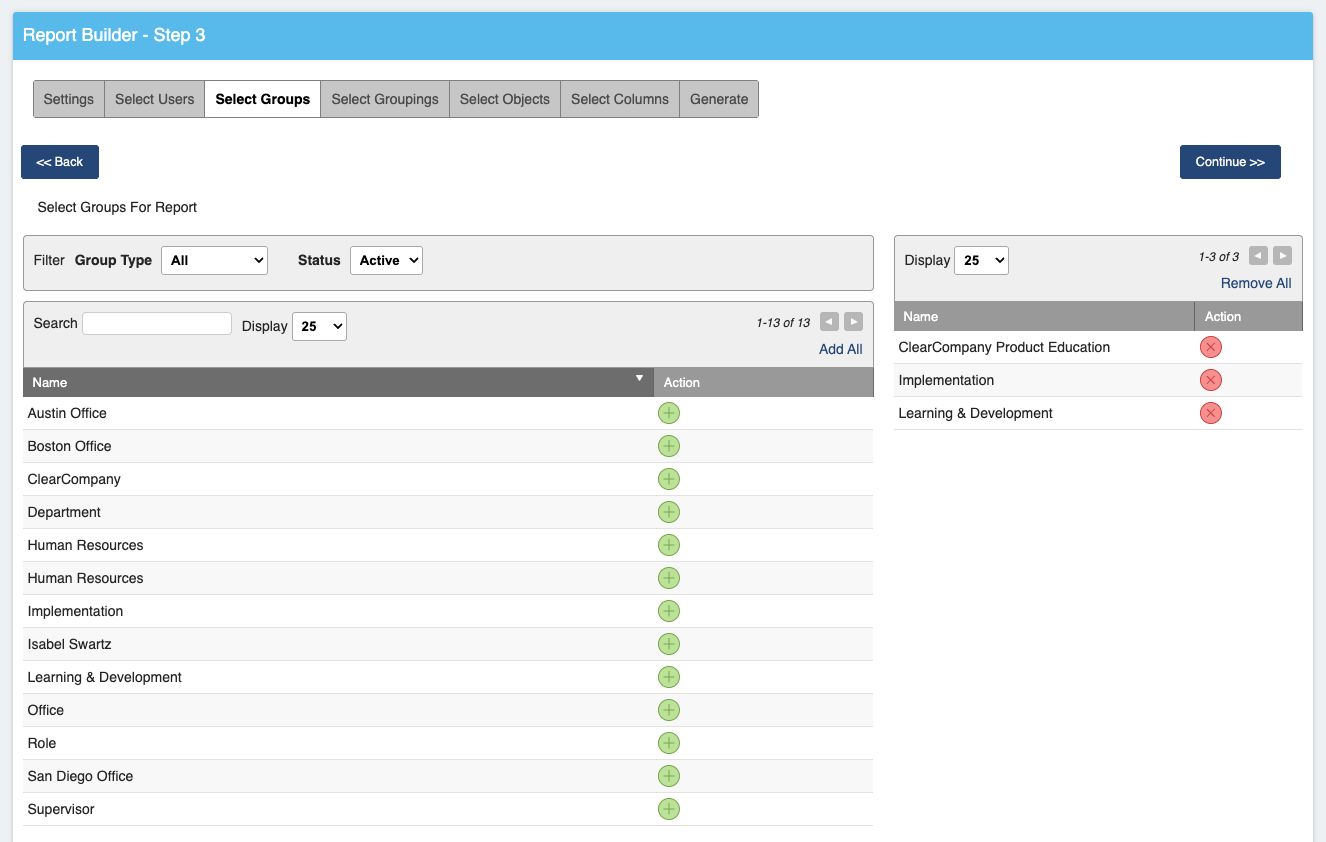Open the Select Objects tab
Image resolution: width=1326 pixels, height=842 pixels.
(505, 99)
